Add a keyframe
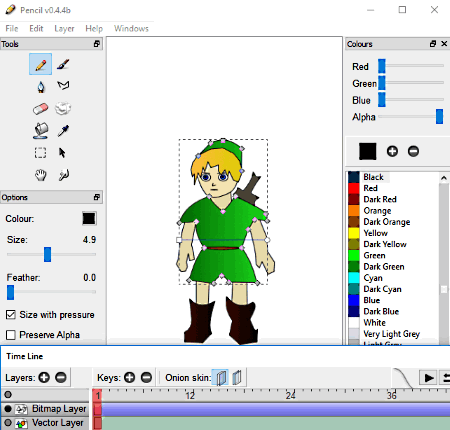 click(x=129, y=377)
